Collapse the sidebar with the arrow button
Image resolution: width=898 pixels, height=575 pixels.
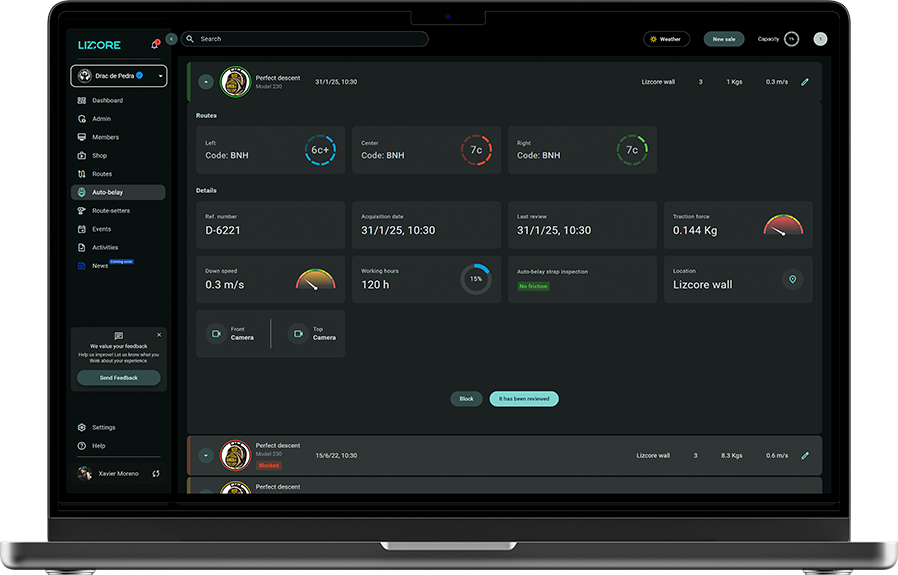(x=171, y=39)
